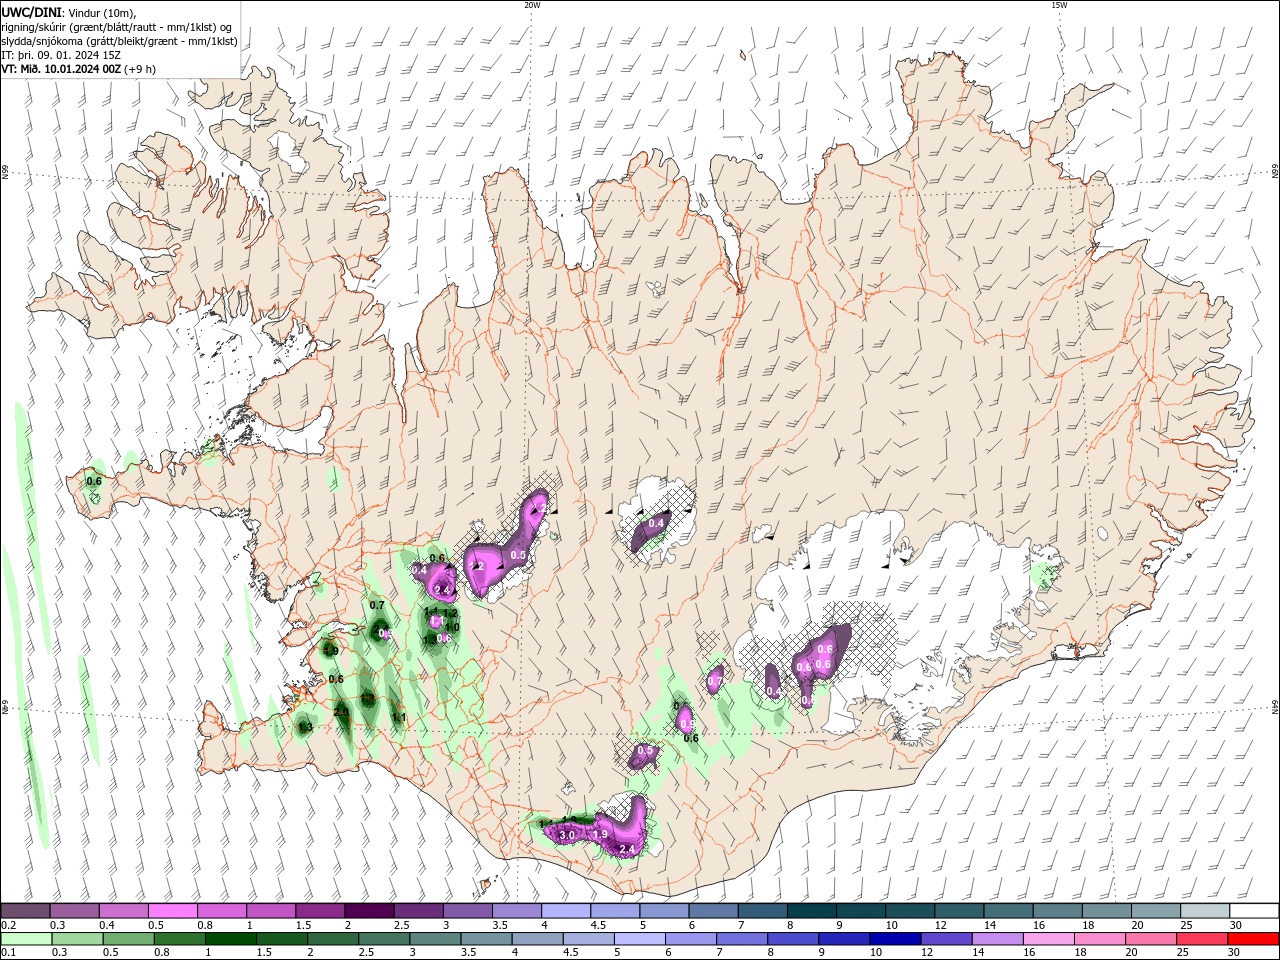Choose the very dark purple 2–2.5 upper swatch

point(369,911)
